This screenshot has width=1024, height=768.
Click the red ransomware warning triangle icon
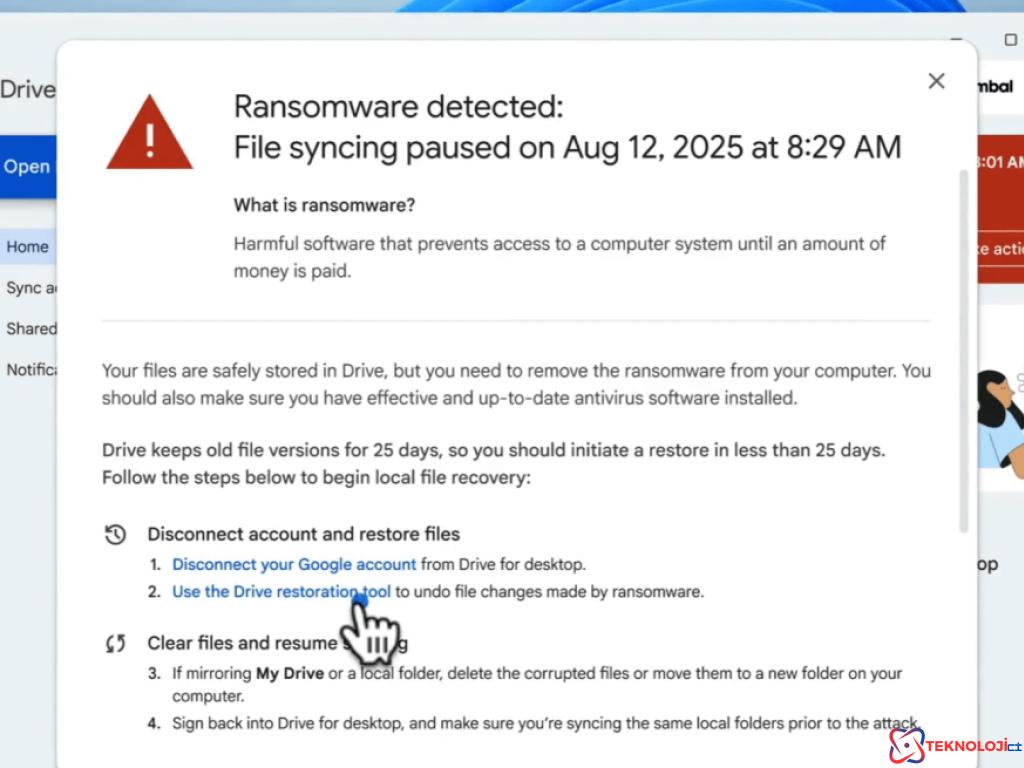tap(149, 133)
